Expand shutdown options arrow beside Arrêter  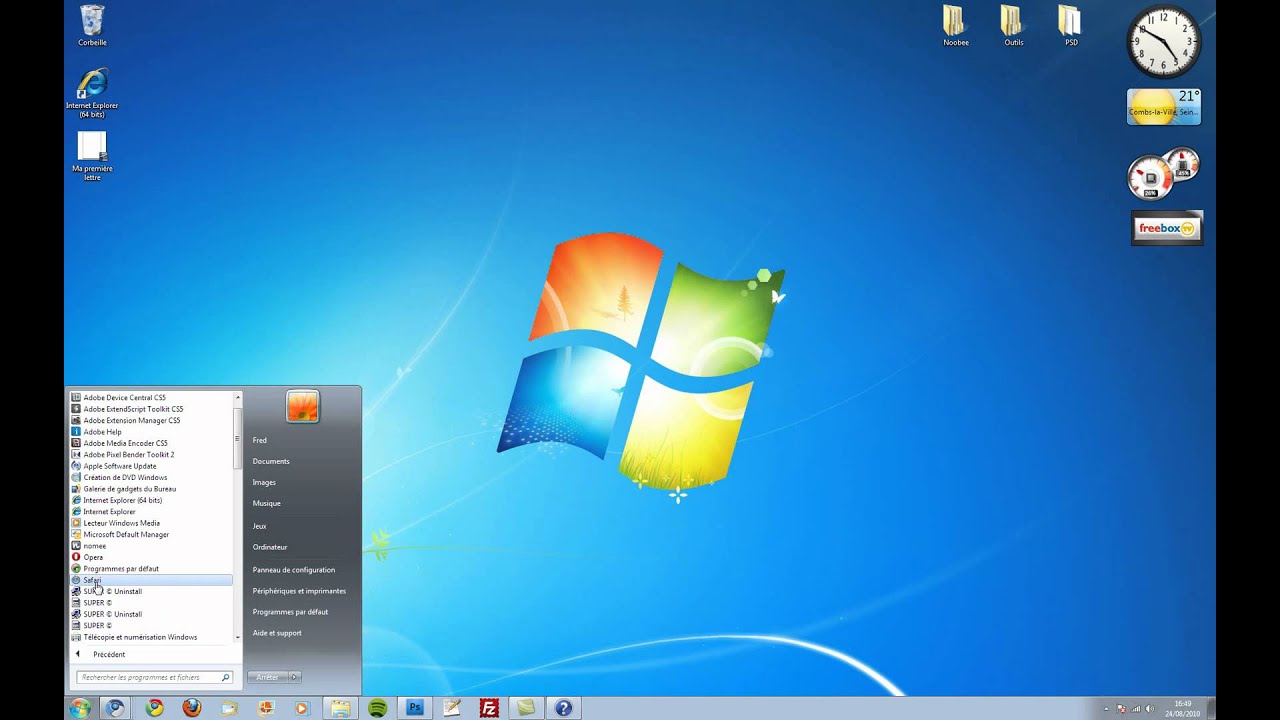point(294,677)
